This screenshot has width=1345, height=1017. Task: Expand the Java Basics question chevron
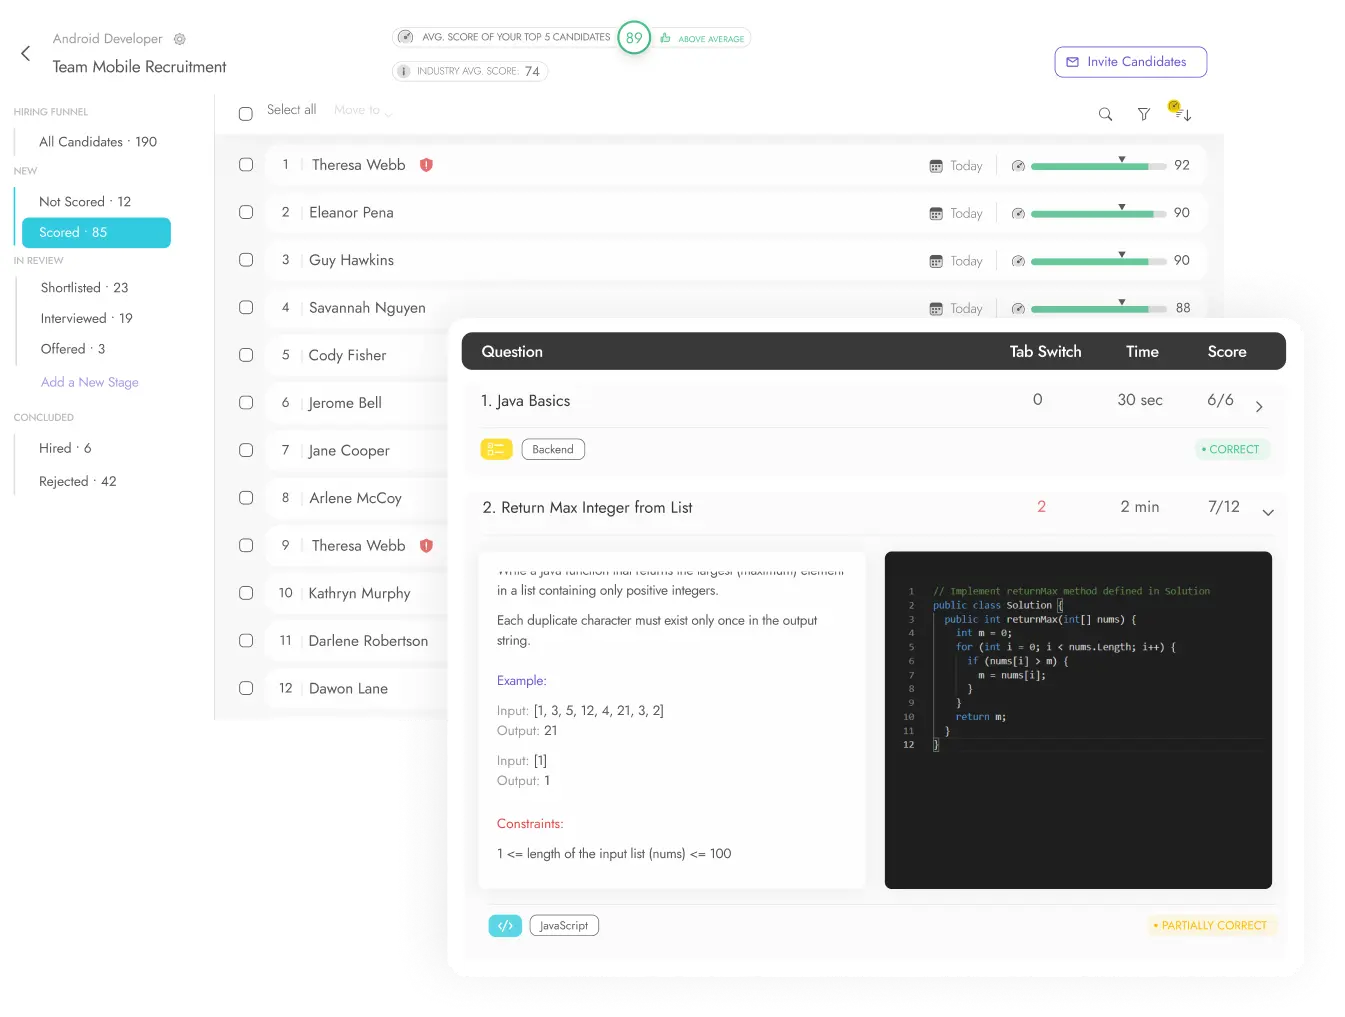tap(1259, 407)
